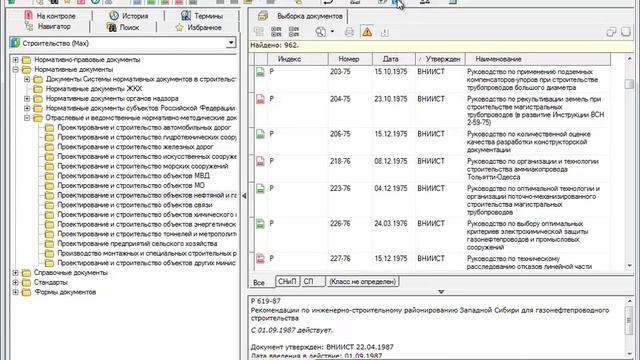
Task: Select folder for морских сооружений
Action: click(142, 166)
